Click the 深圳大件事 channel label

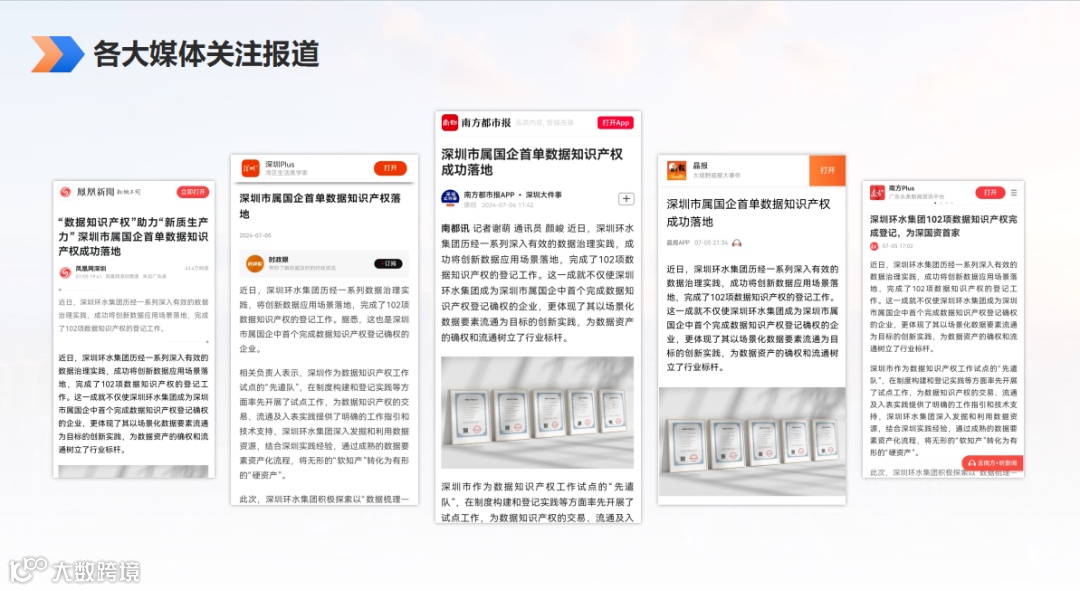(x=543, y=195)
